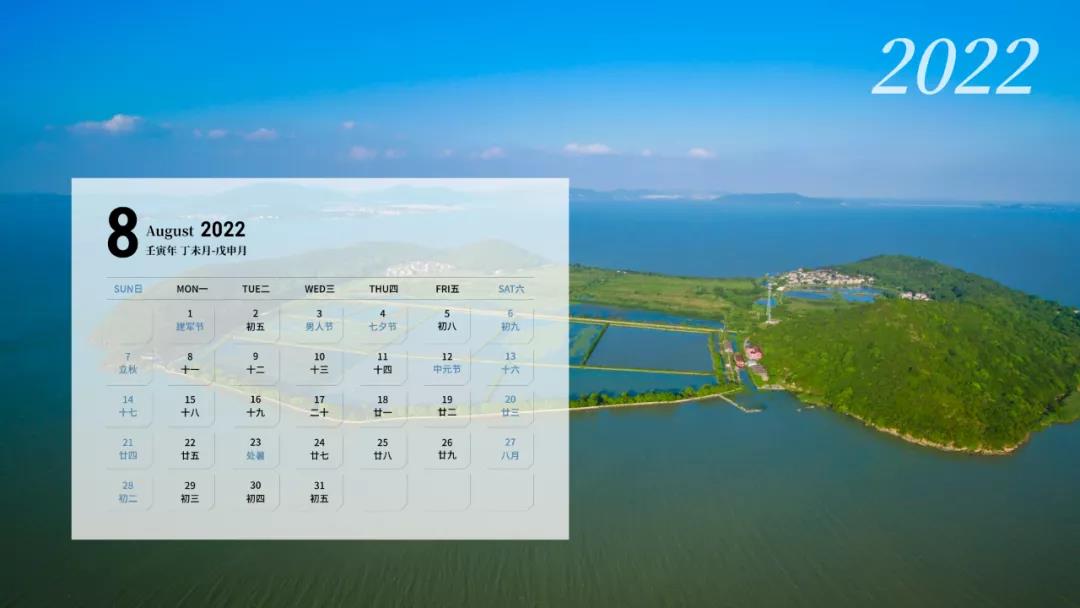Select the SAT六 column header
Image resolution: width=1080 pixels, height=608 pixels.
pos(511,289)
